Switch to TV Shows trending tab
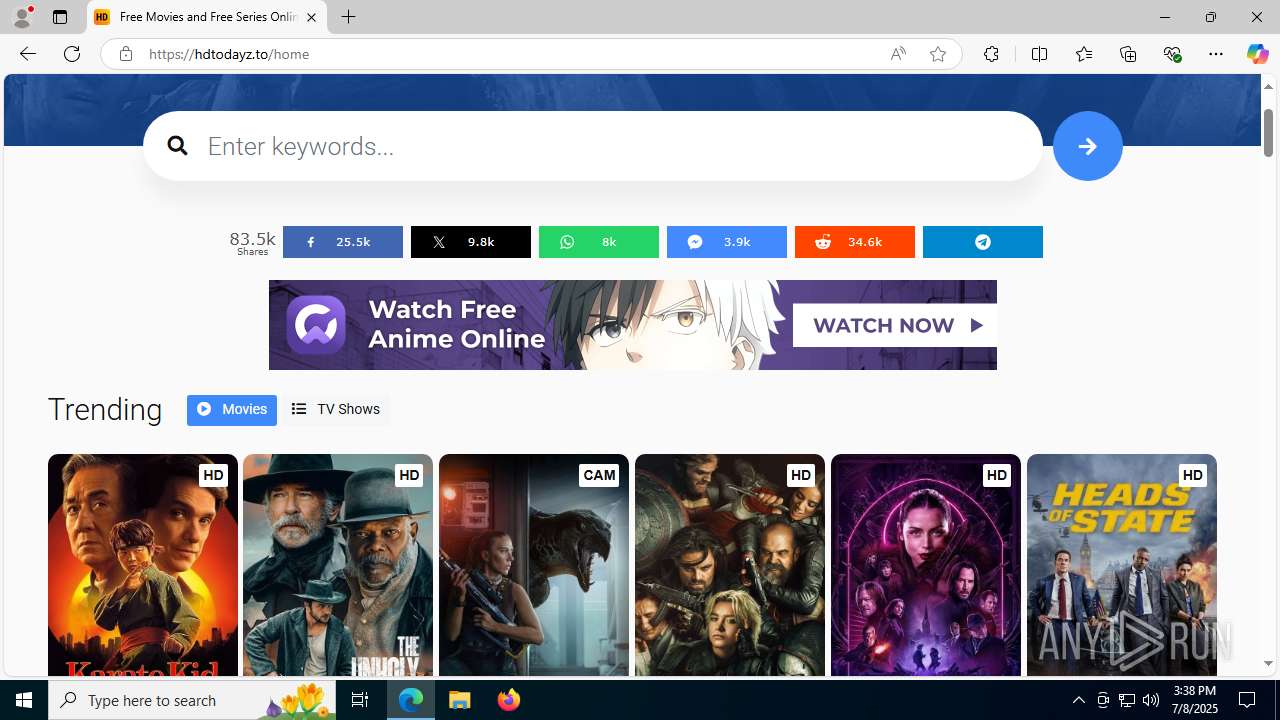Screen dimensions: 1280x720 click(336, 410)
